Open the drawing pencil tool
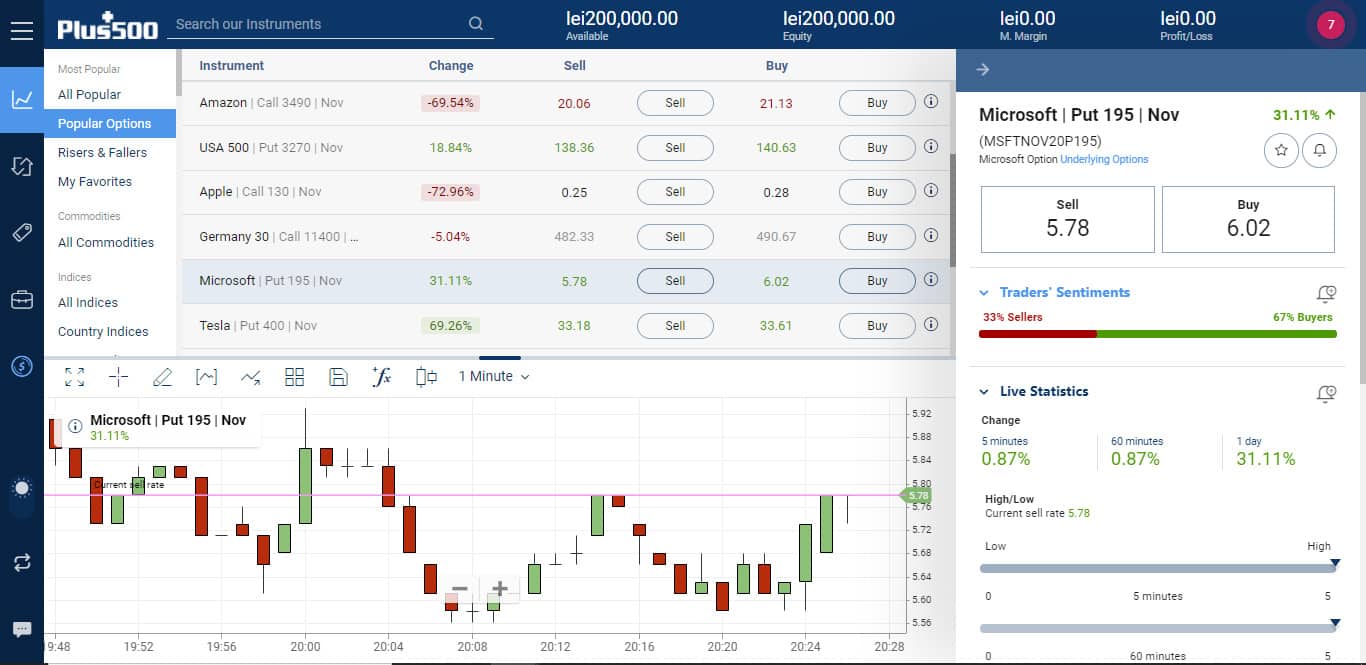The width and height of the screenshot is (1366, 665). point(162,377)
